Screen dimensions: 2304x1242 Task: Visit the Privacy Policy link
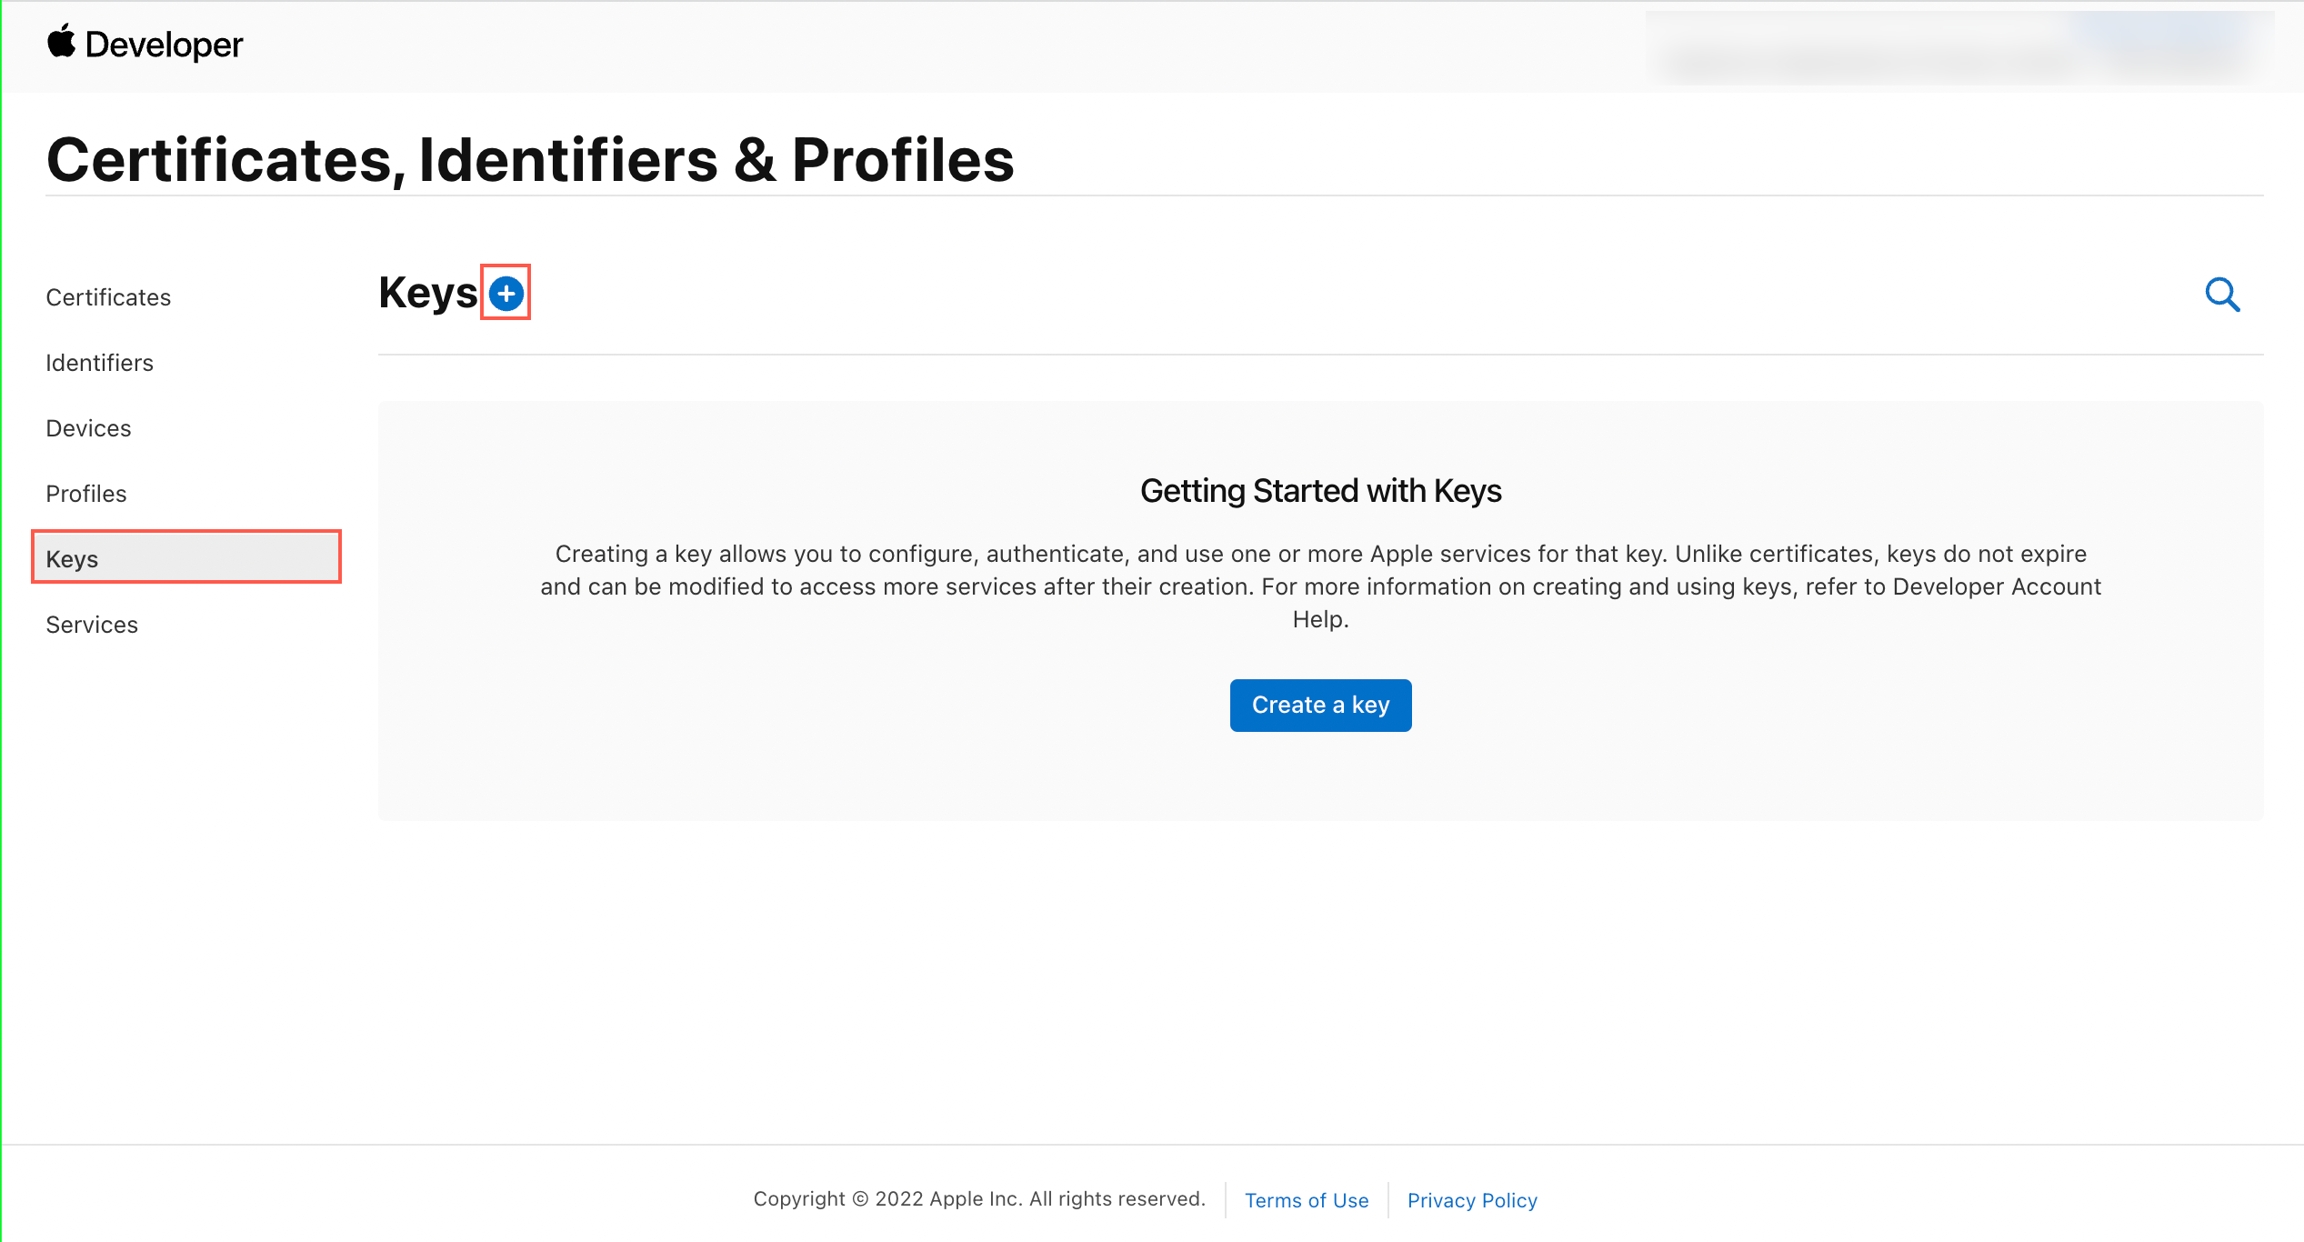[x=1472, y=1200]
